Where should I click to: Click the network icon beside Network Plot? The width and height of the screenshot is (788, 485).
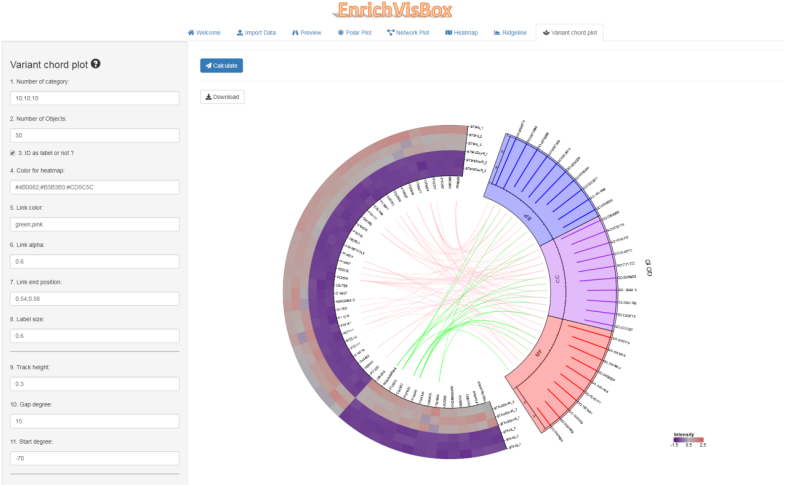(390, 33)
